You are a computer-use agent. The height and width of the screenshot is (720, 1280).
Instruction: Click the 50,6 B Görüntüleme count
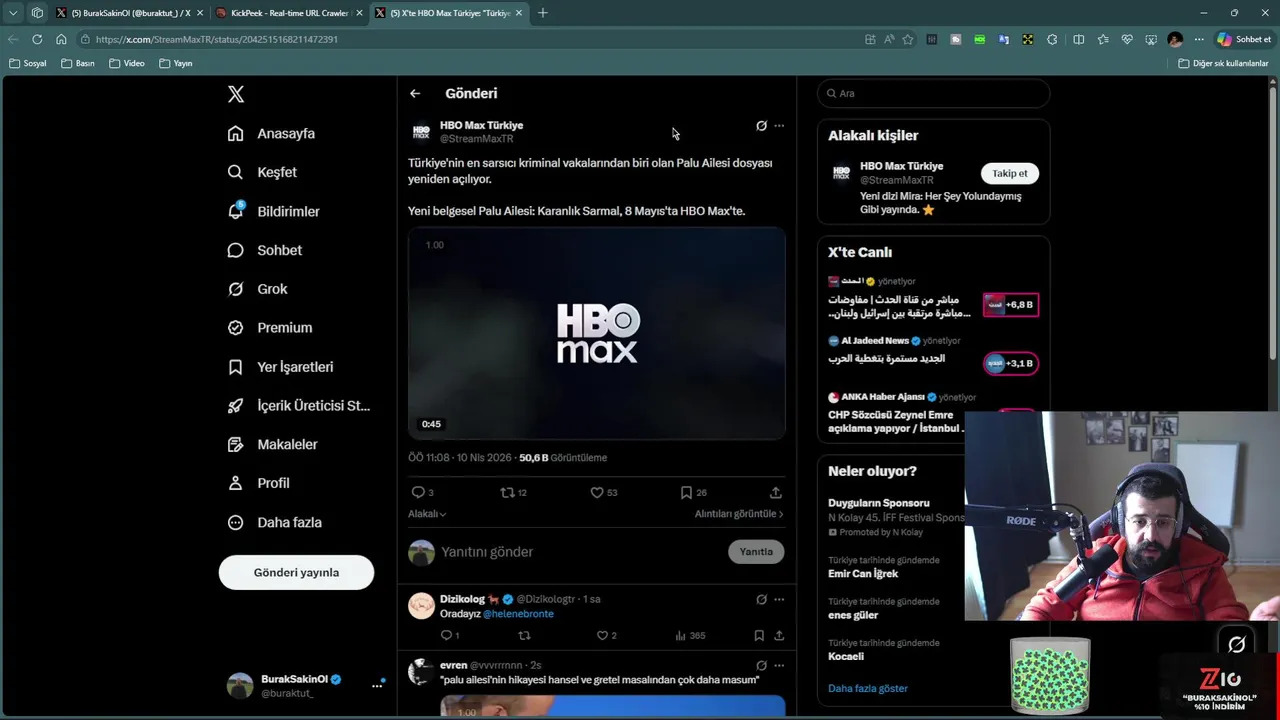point(563,457)
